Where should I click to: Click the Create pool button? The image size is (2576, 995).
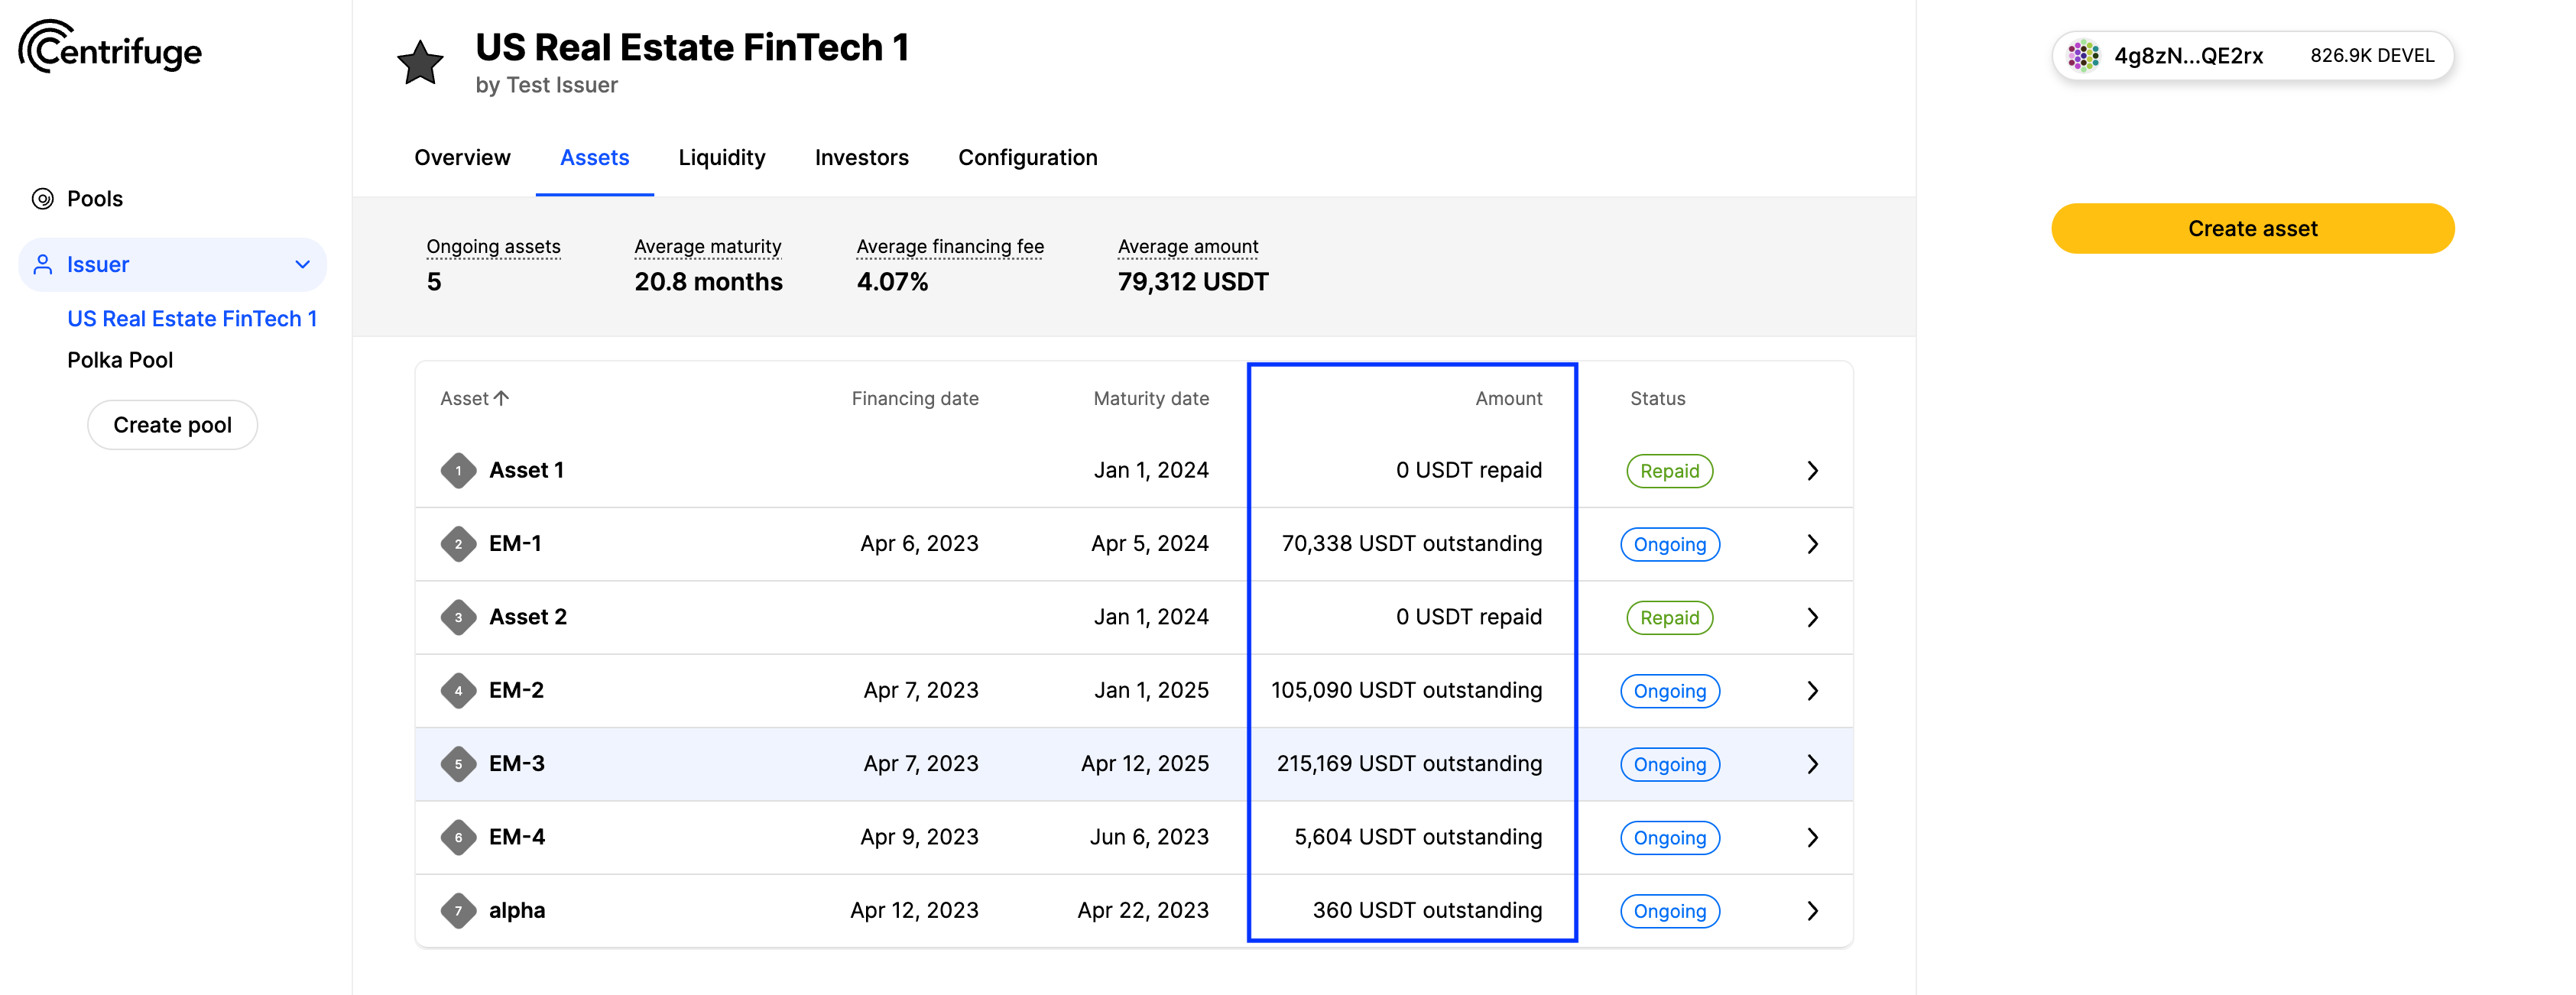(172, 424)
